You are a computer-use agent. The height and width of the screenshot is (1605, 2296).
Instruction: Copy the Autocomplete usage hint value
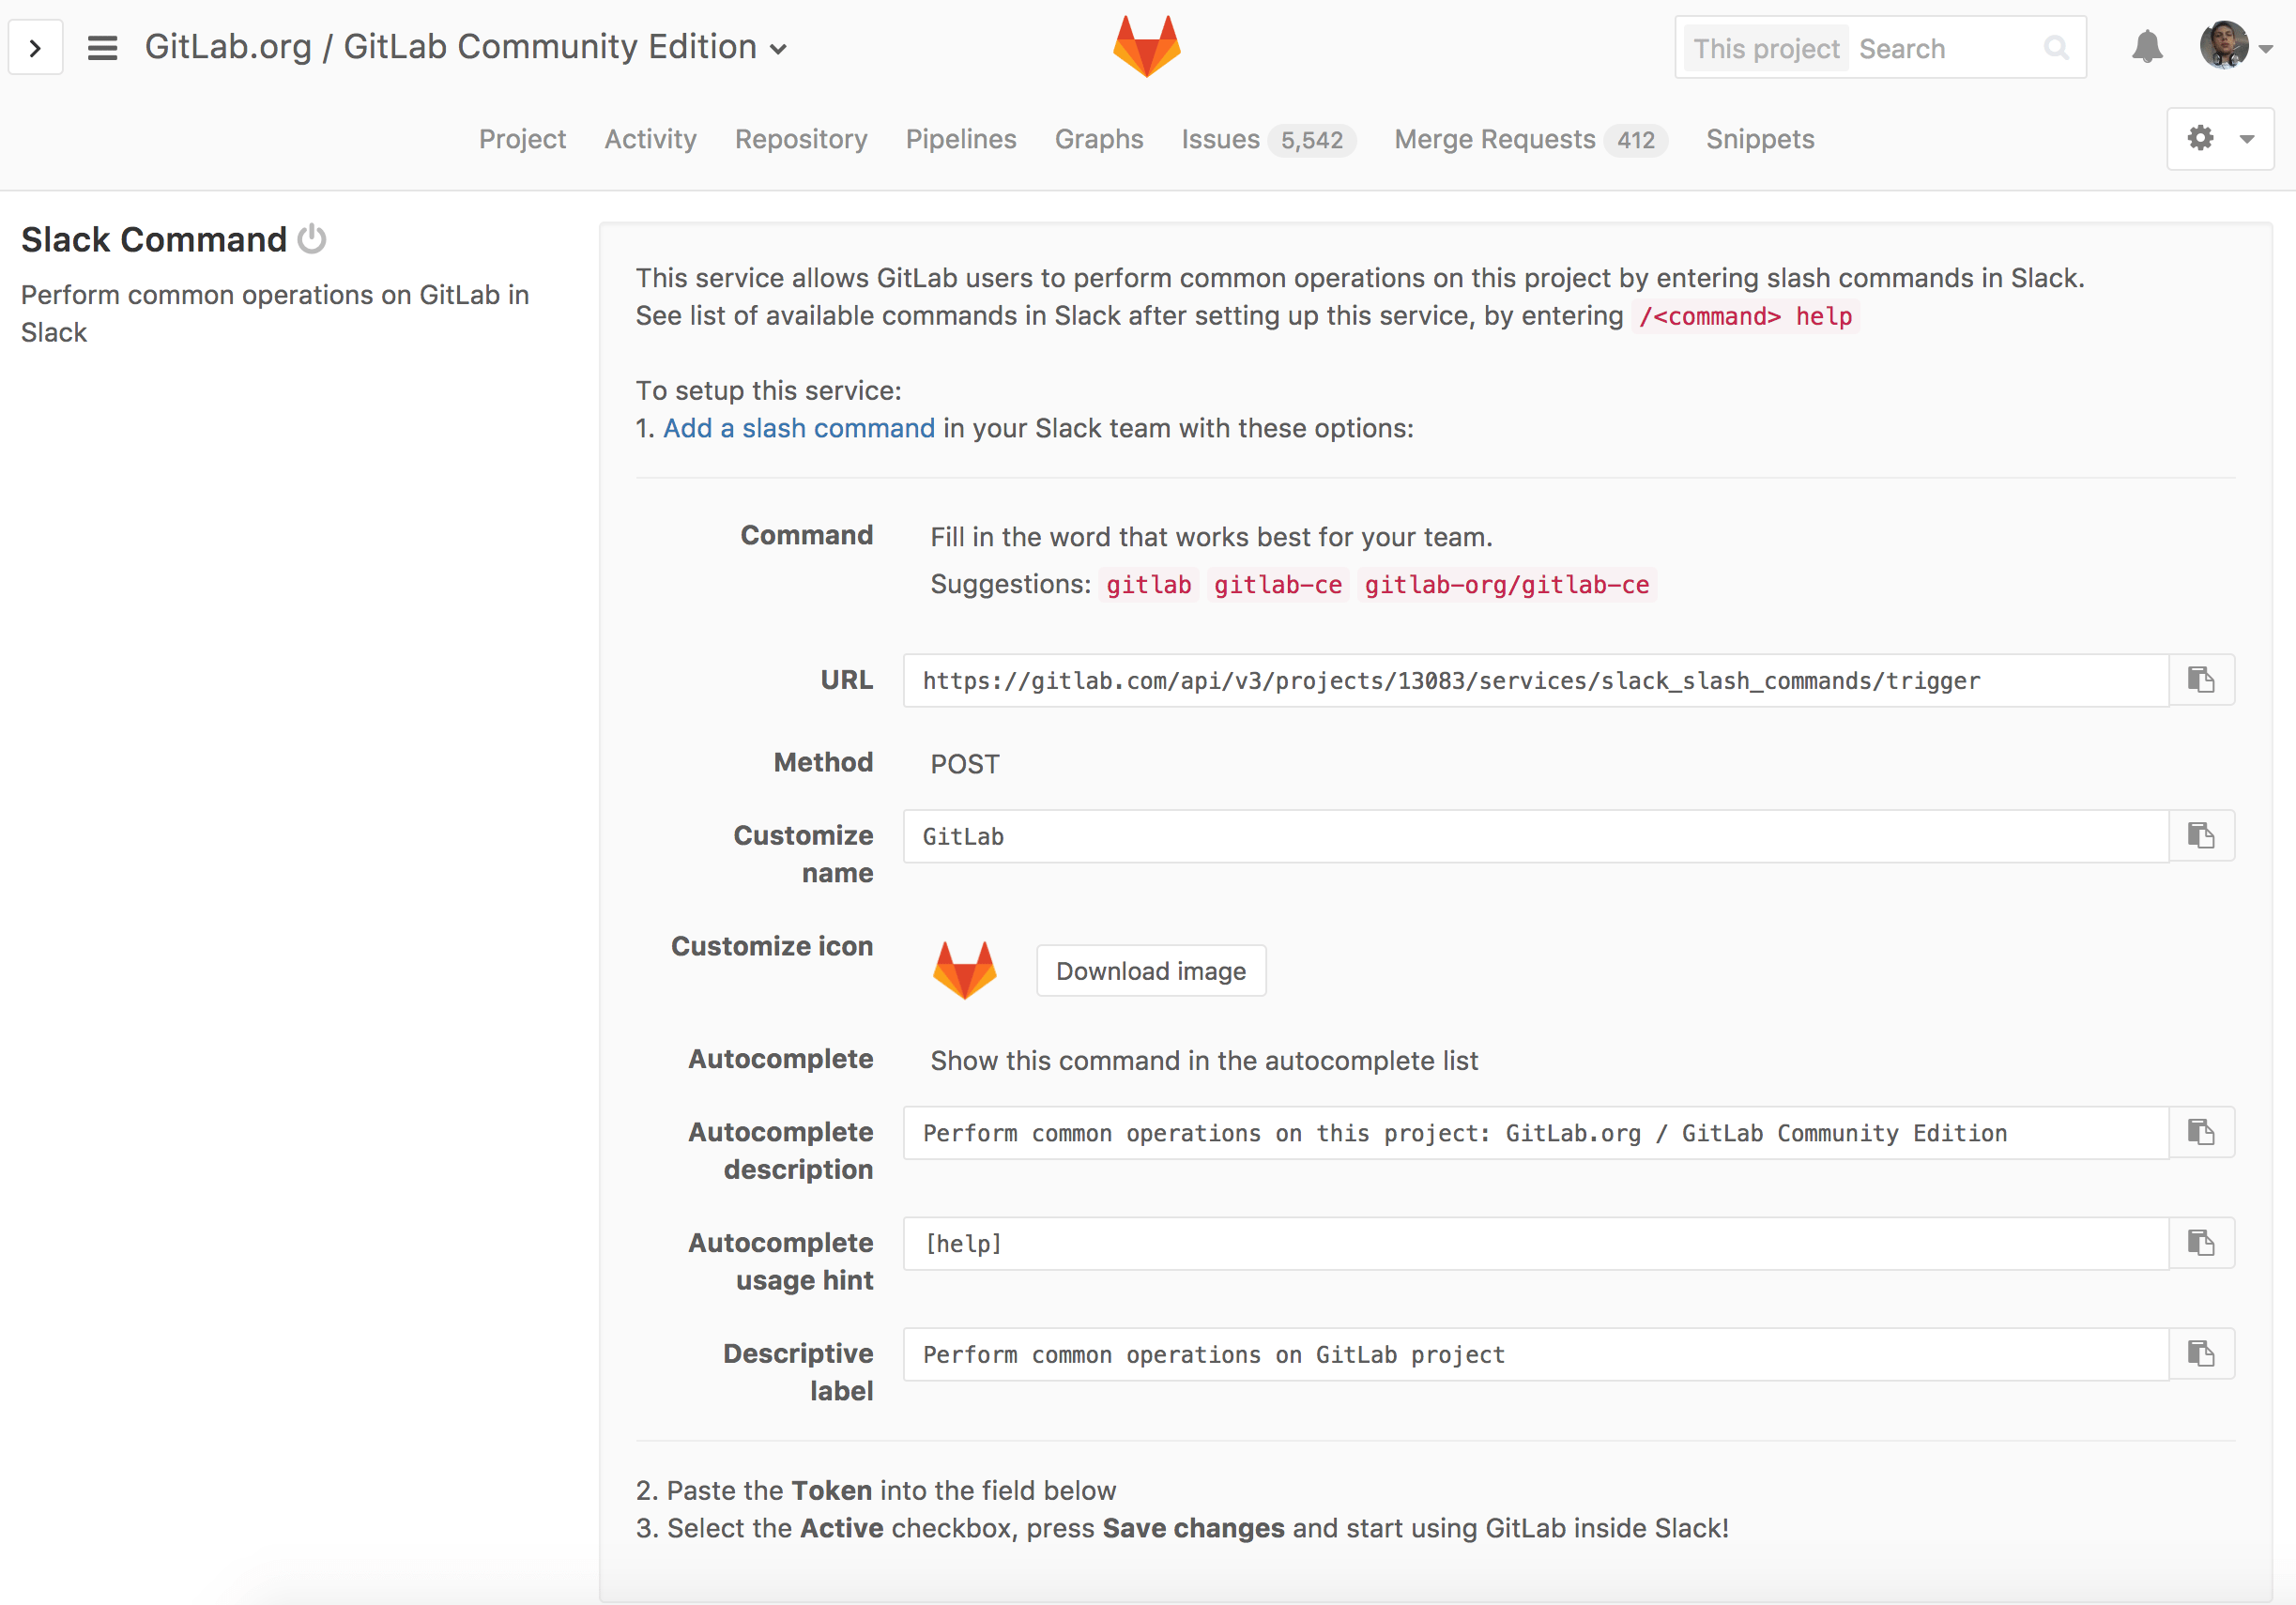point(2201,1243)
